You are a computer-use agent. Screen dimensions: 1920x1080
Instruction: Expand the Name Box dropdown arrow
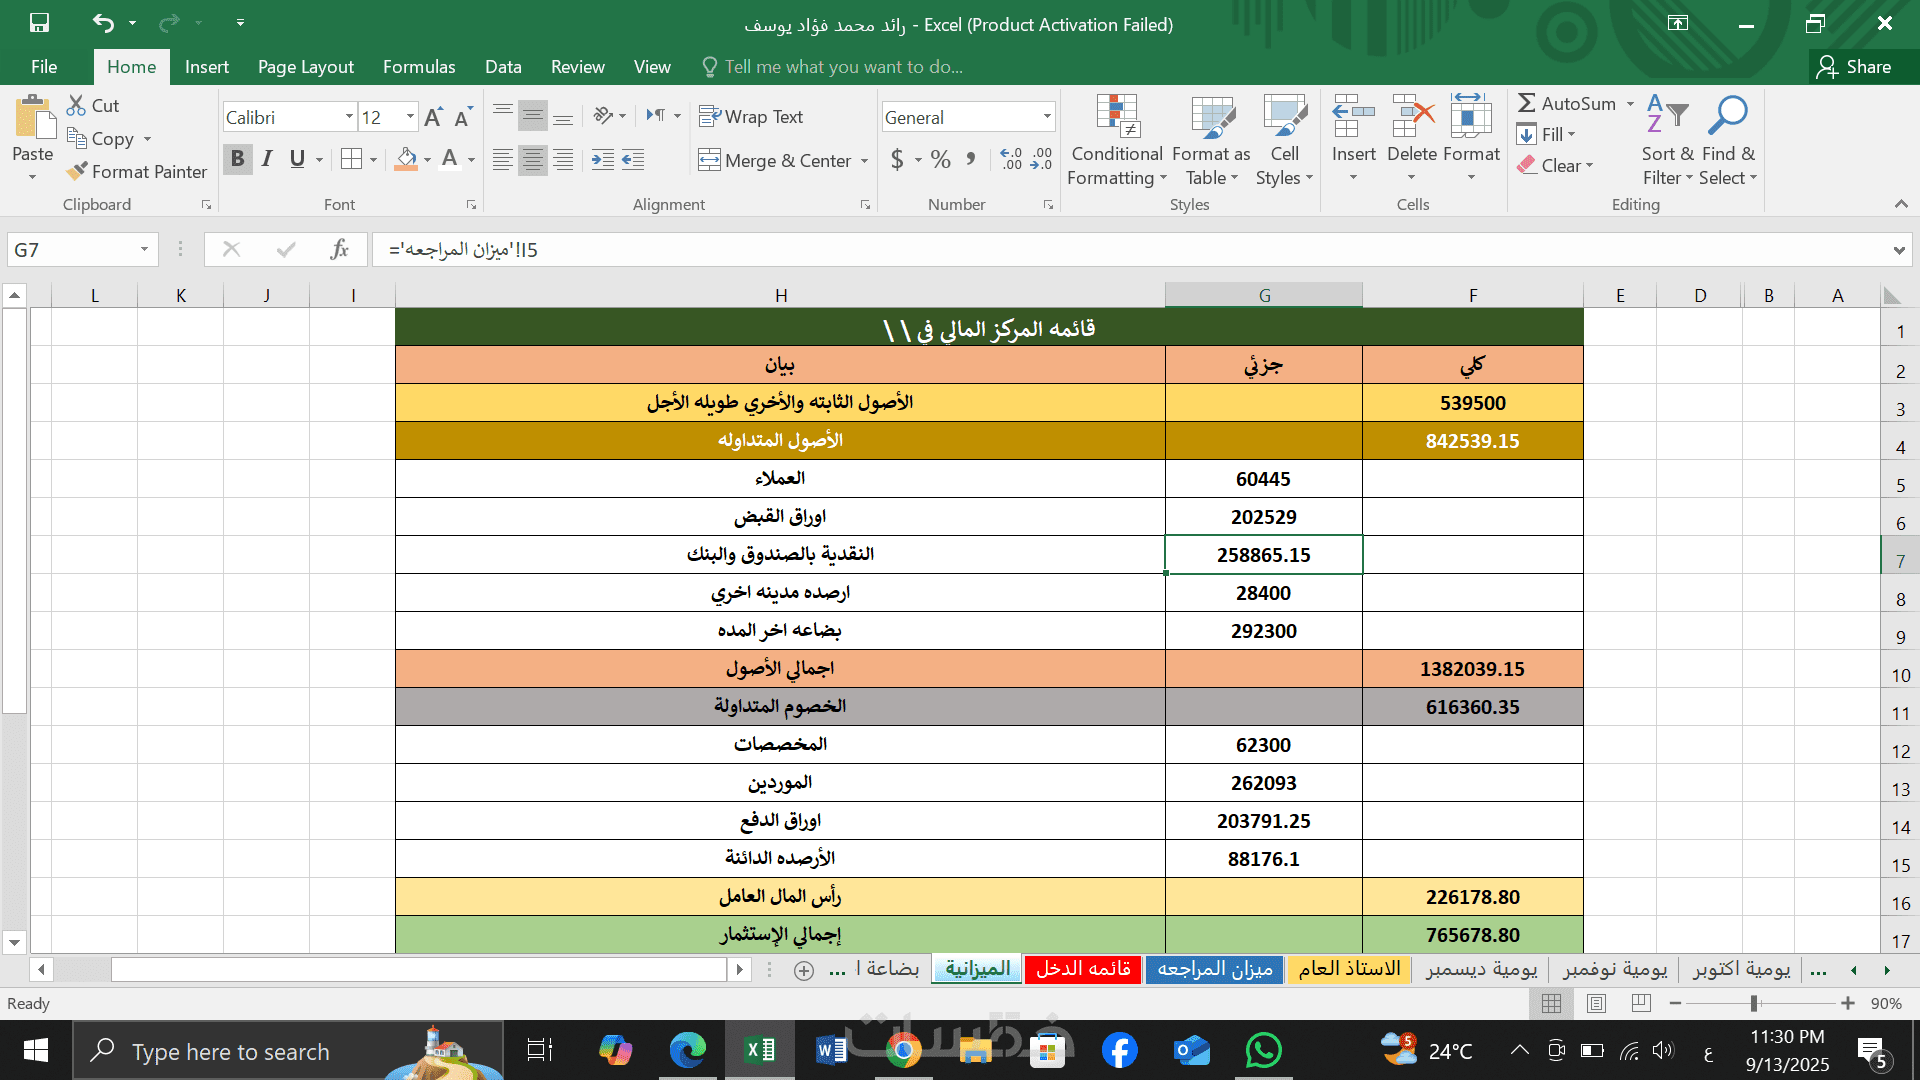pyautogui.click(x=144, y=250)
